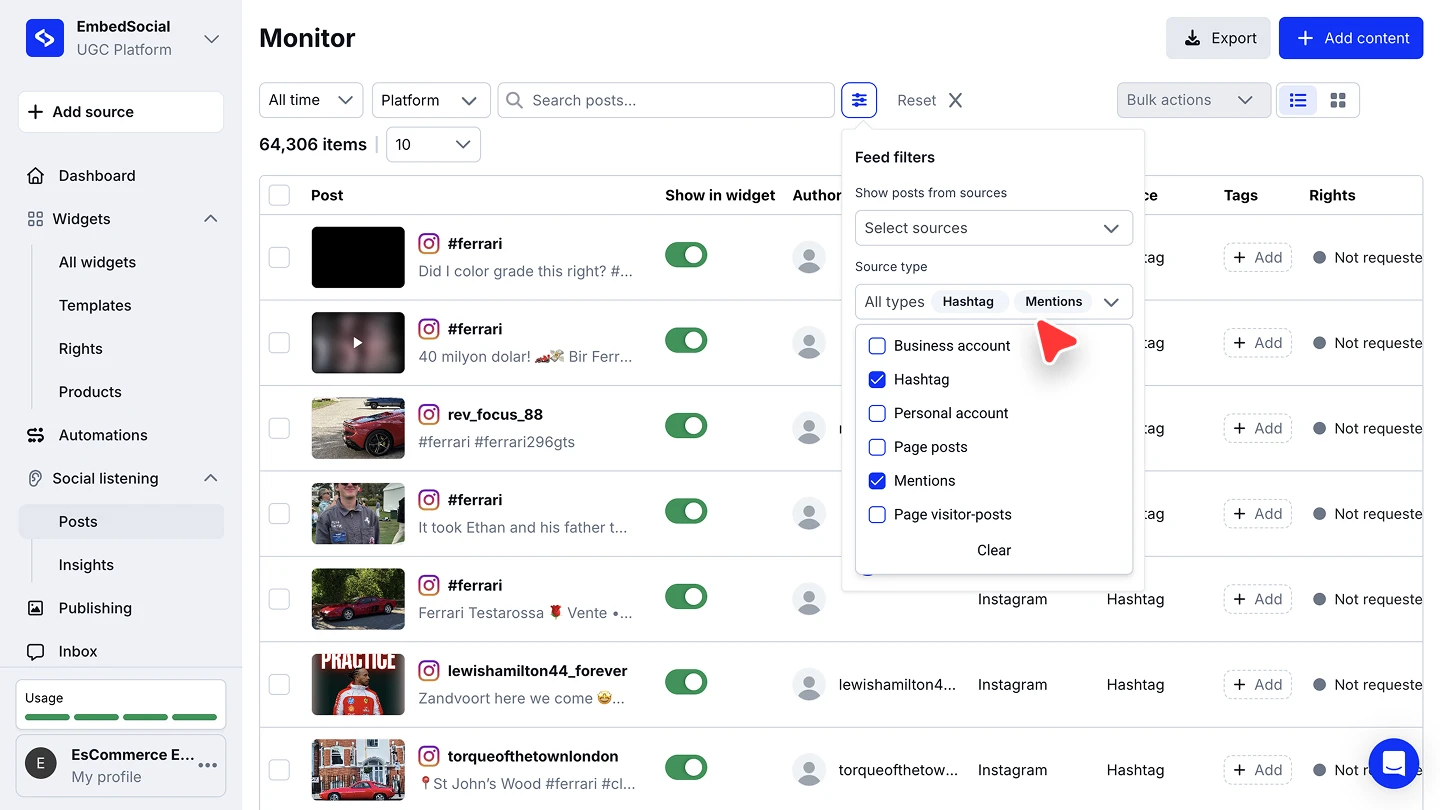
Task: Add tag to torqueofthetownlondon post
Action: pyautogui.click(x=1257, y=770)
